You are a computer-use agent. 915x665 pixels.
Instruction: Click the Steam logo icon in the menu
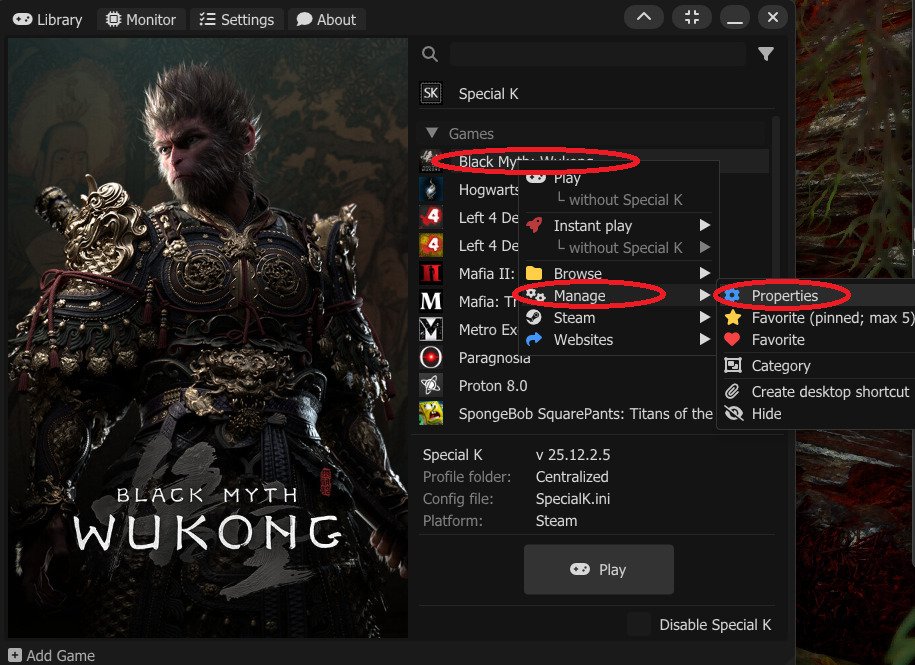pyautogui.click(x=534, y=317)
